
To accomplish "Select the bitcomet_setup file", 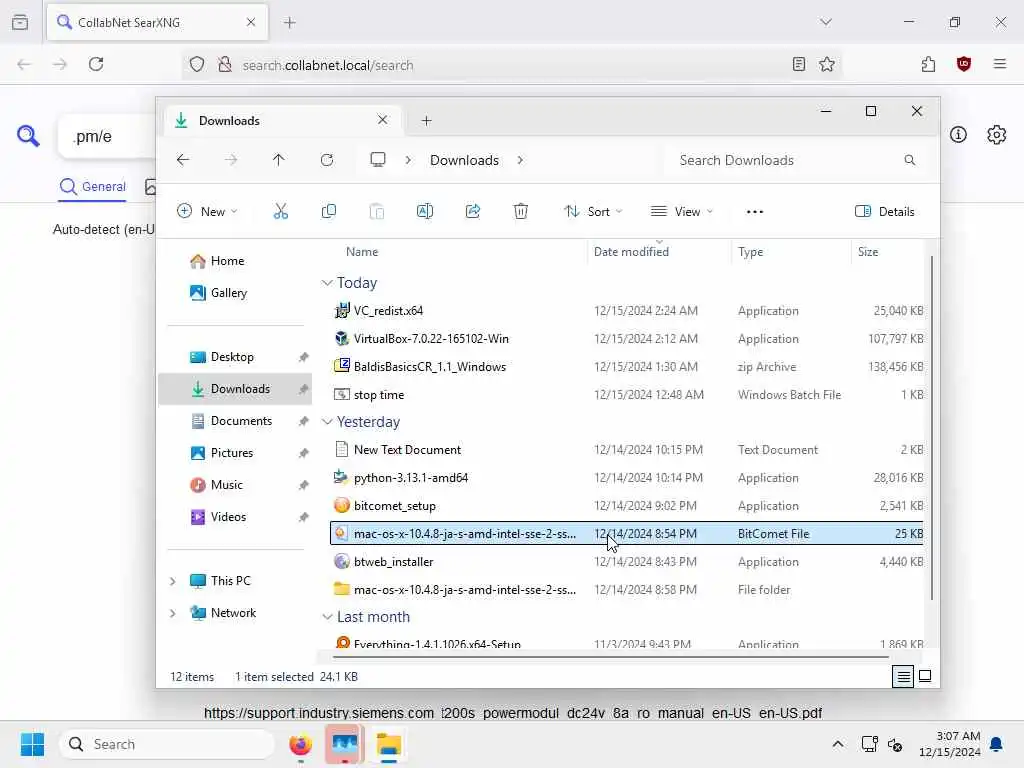I will coord(627,505).
